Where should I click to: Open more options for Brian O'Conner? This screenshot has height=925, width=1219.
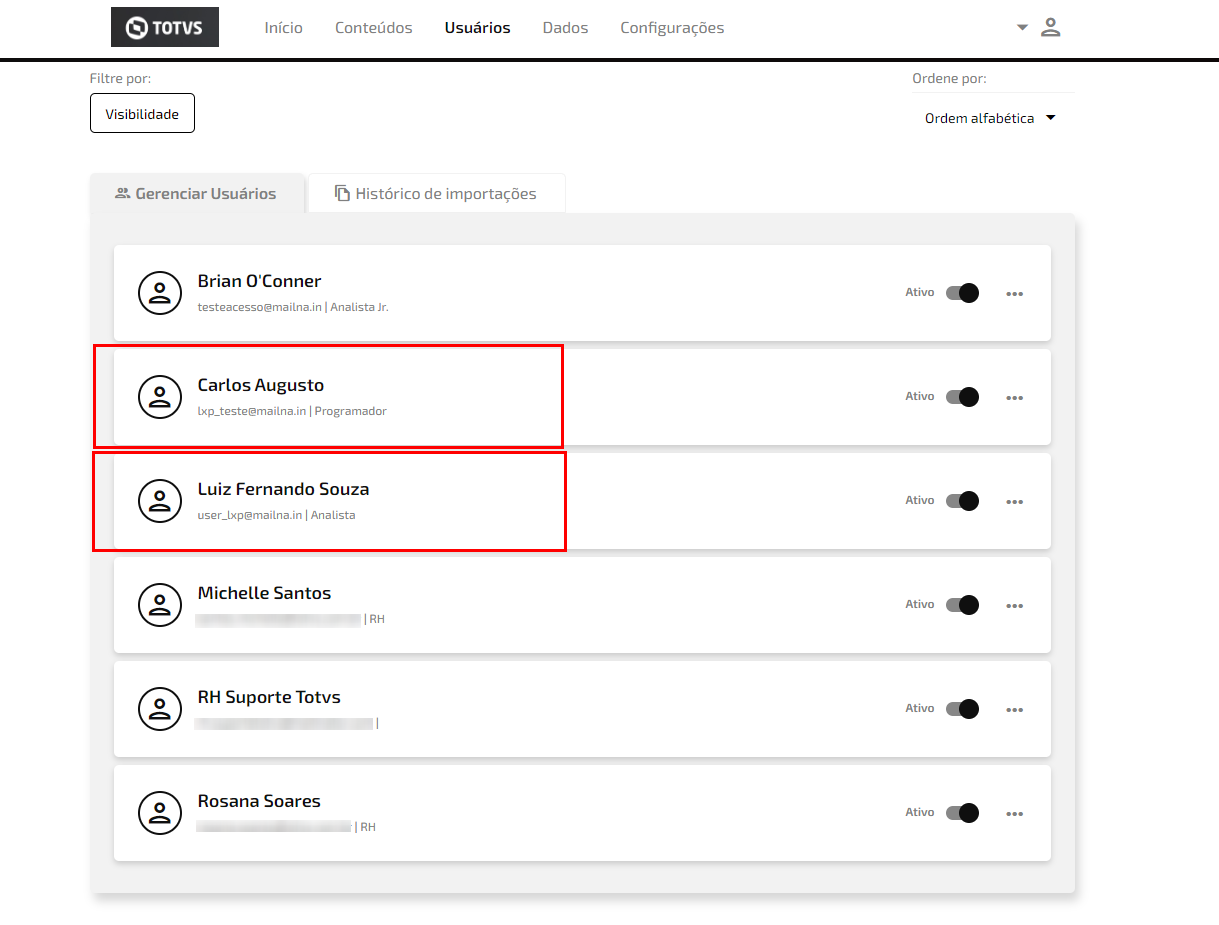[1014, 294]
